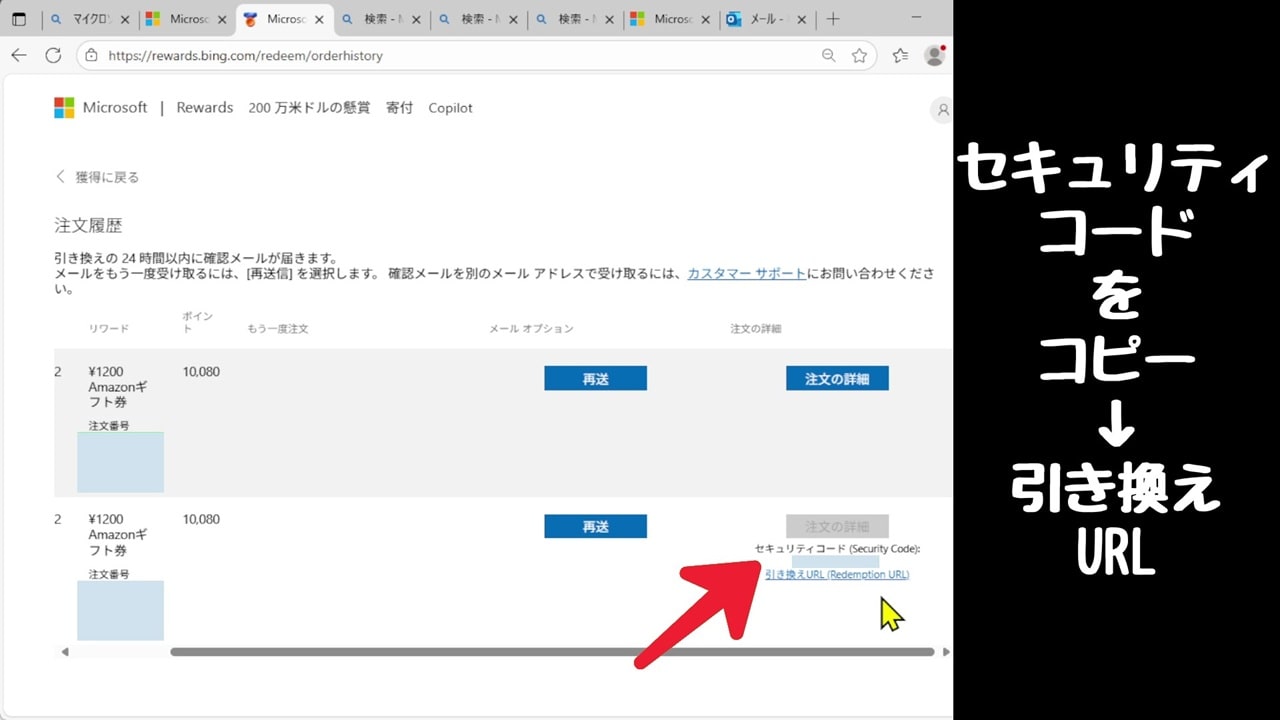
Task: Go back with the browser back arrow
Action: coord(18,55)
